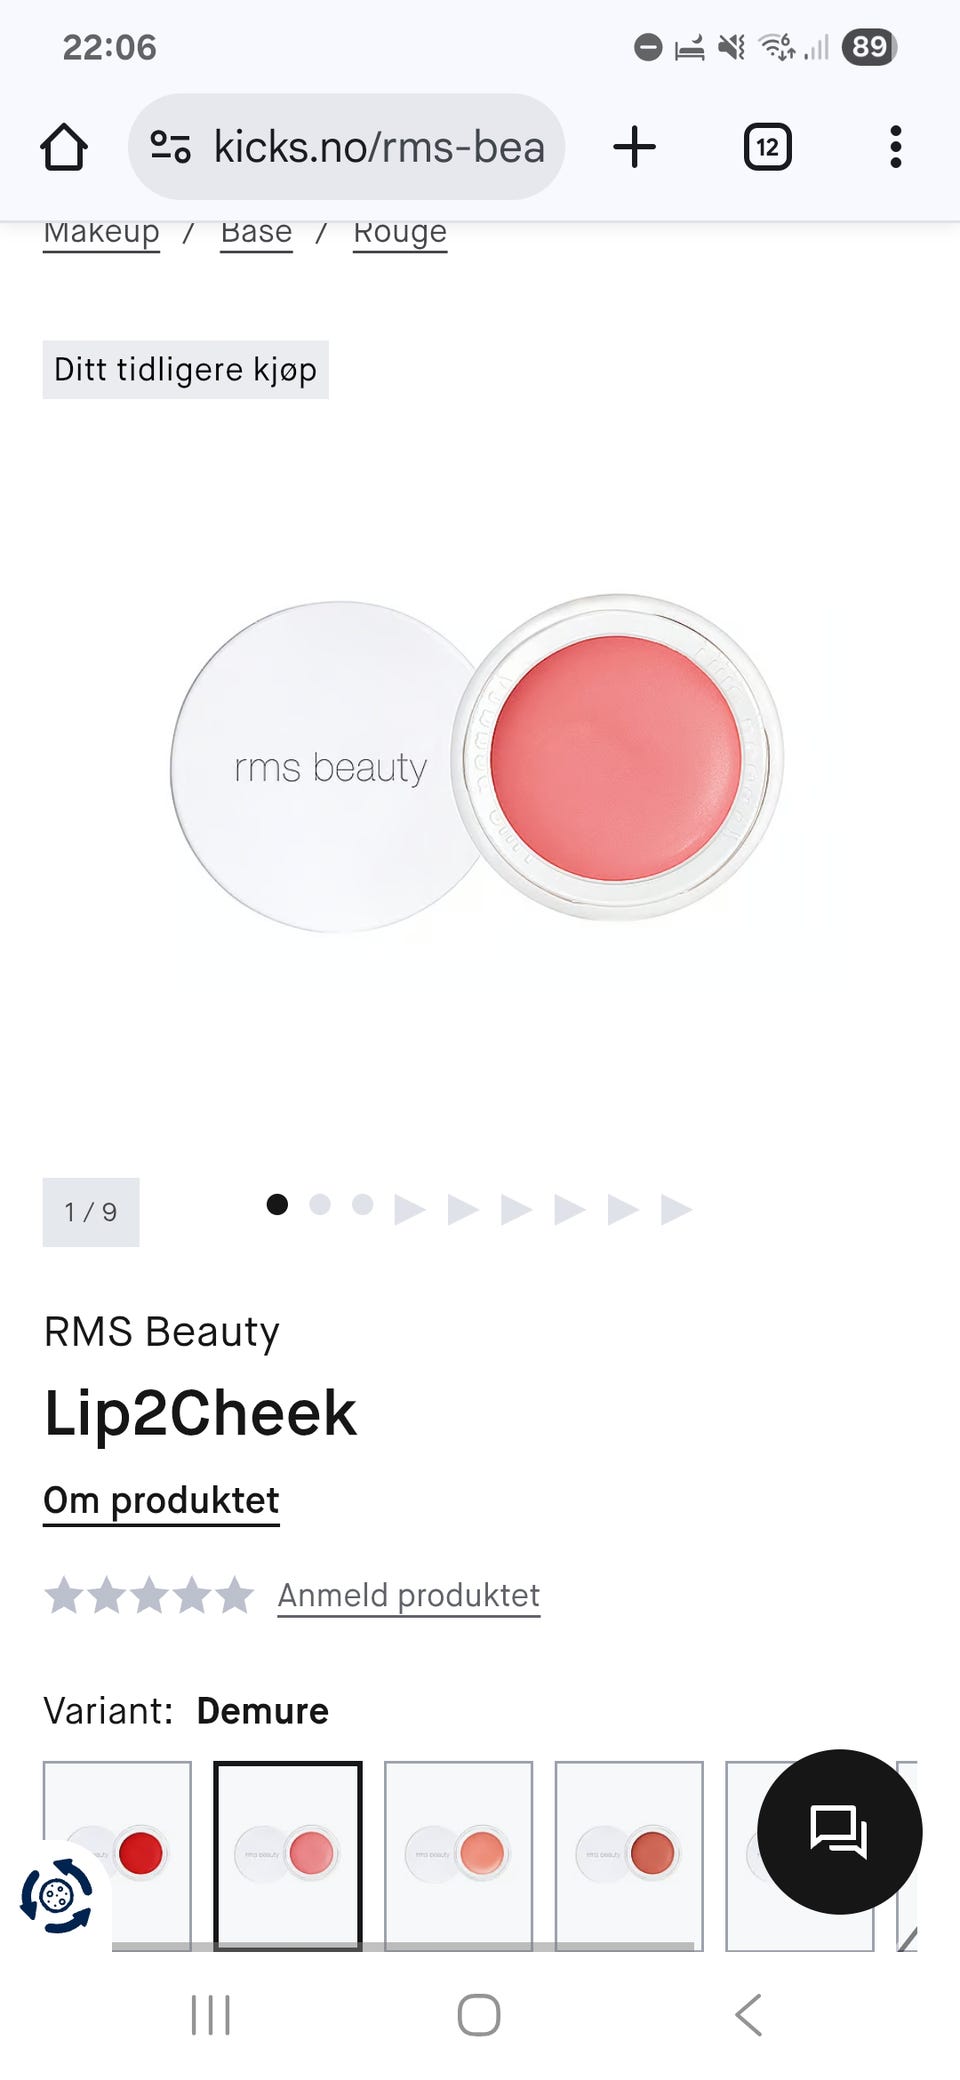Open a new tab with plus icon

(x=634, y=147)
